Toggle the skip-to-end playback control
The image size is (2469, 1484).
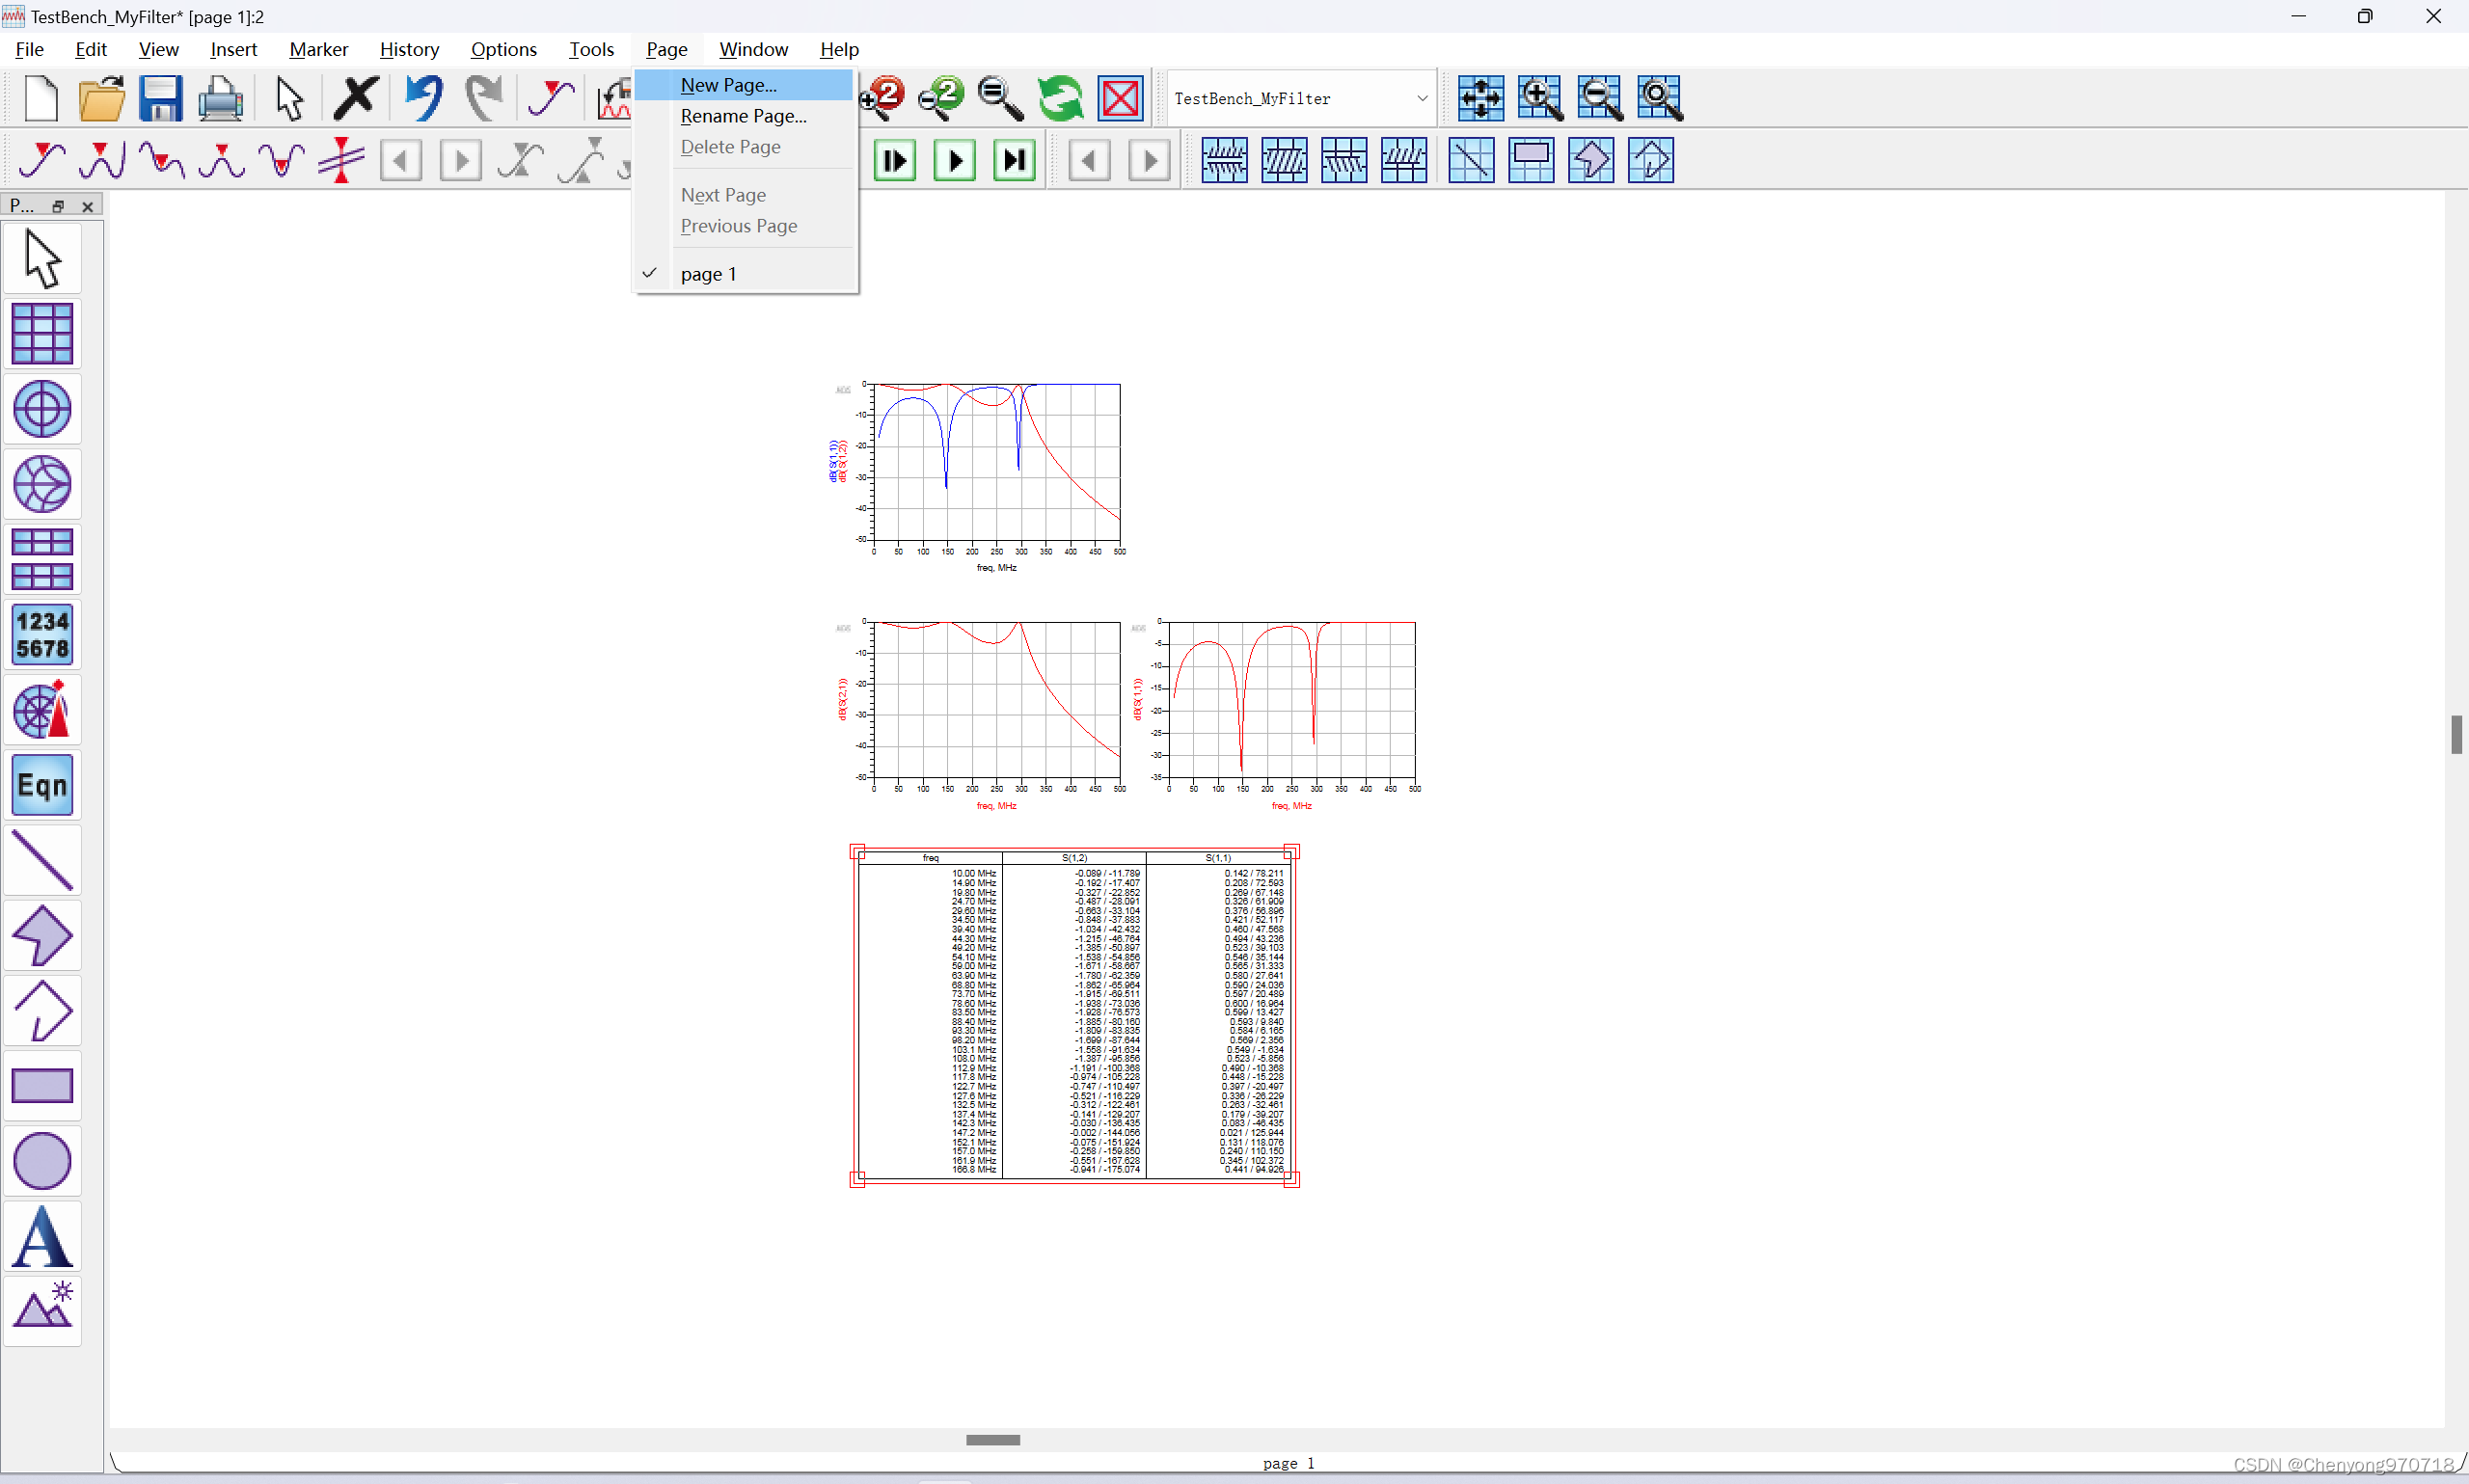(x=1012, y=160)
